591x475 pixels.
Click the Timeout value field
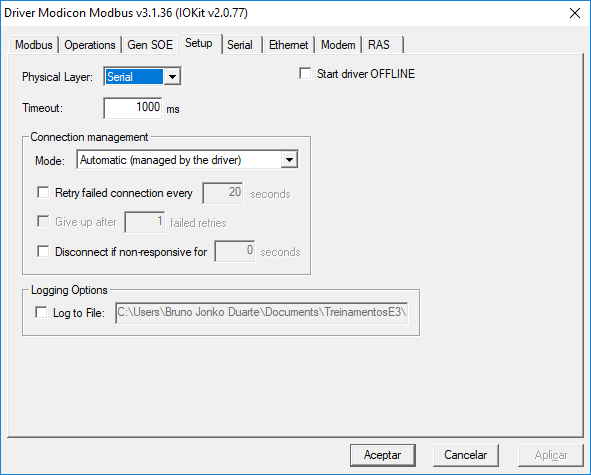133,108
